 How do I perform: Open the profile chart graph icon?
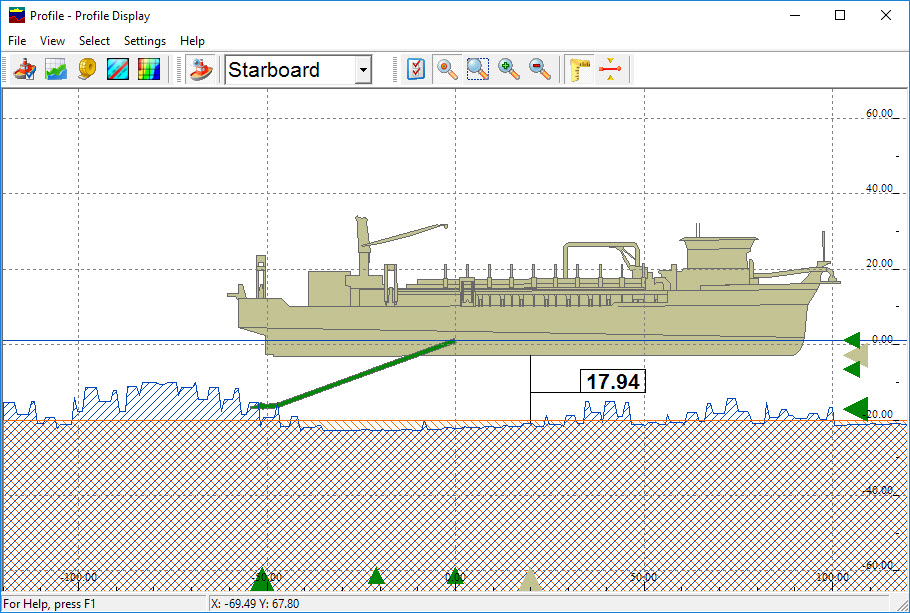[56, 70]
